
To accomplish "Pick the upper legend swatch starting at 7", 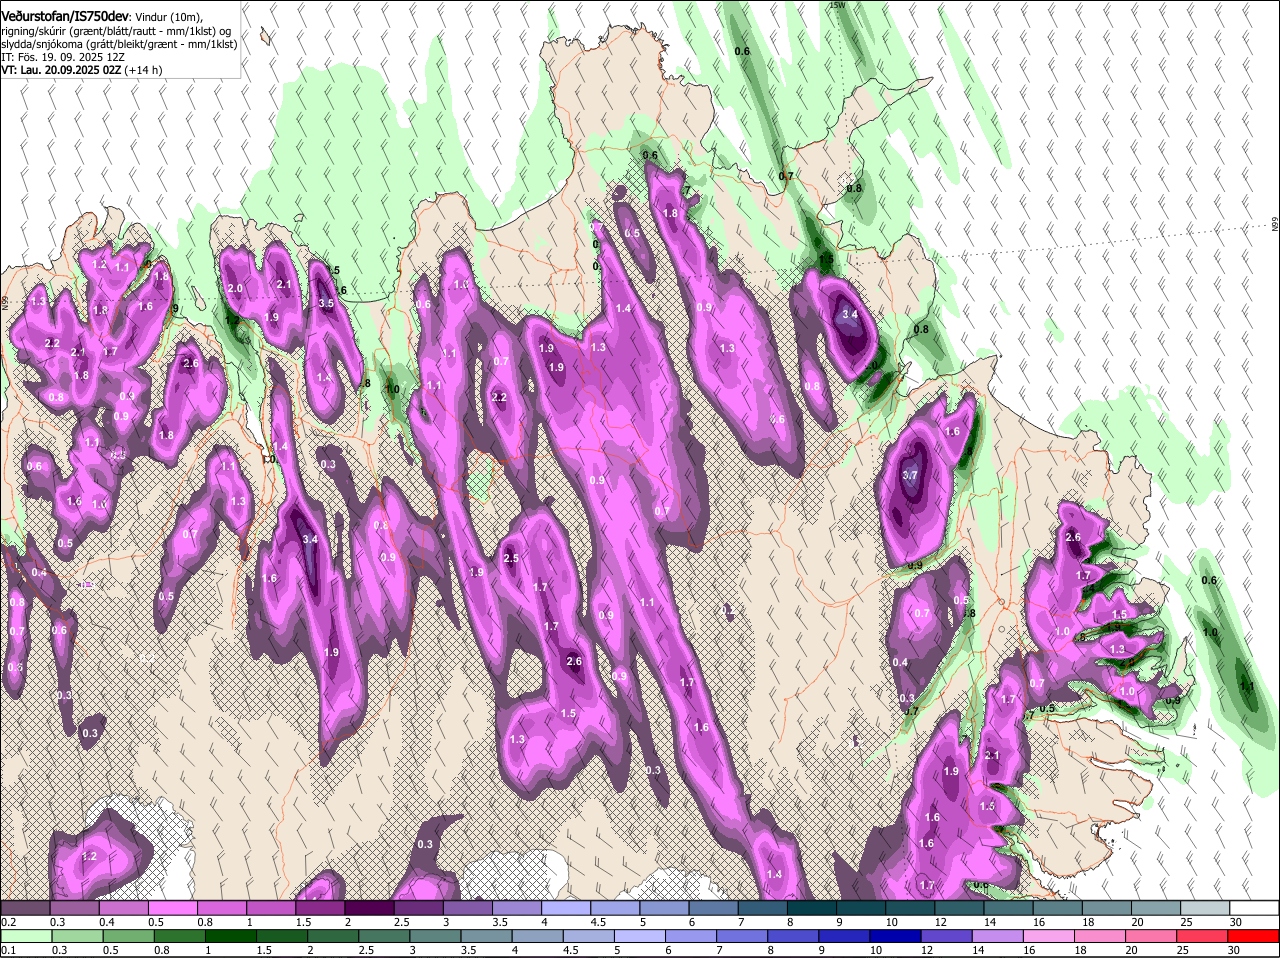I will 761,908.
